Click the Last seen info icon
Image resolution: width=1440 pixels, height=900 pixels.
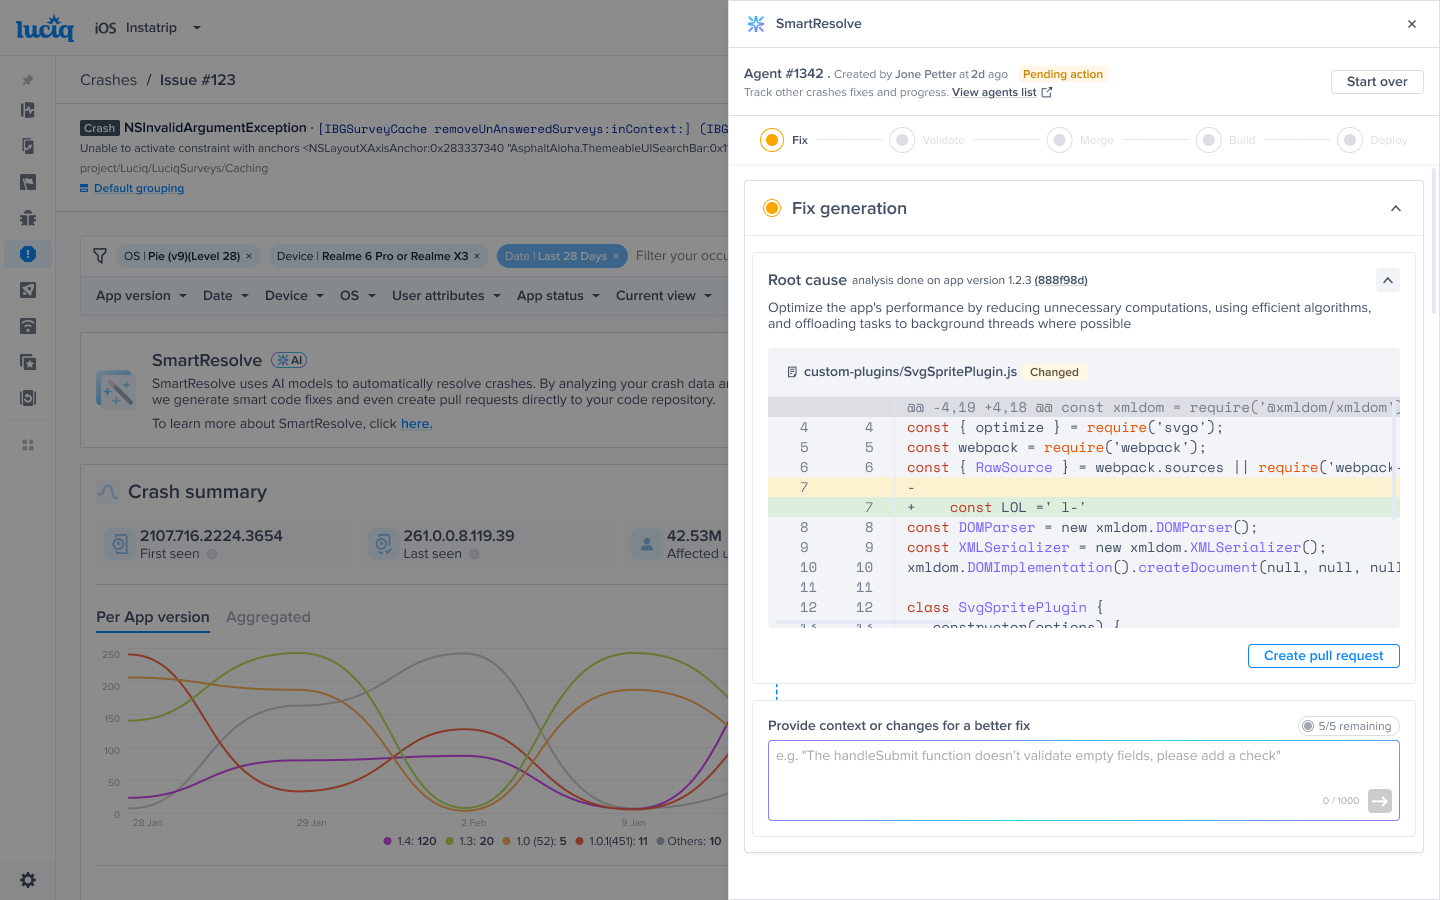click(474, 554)
